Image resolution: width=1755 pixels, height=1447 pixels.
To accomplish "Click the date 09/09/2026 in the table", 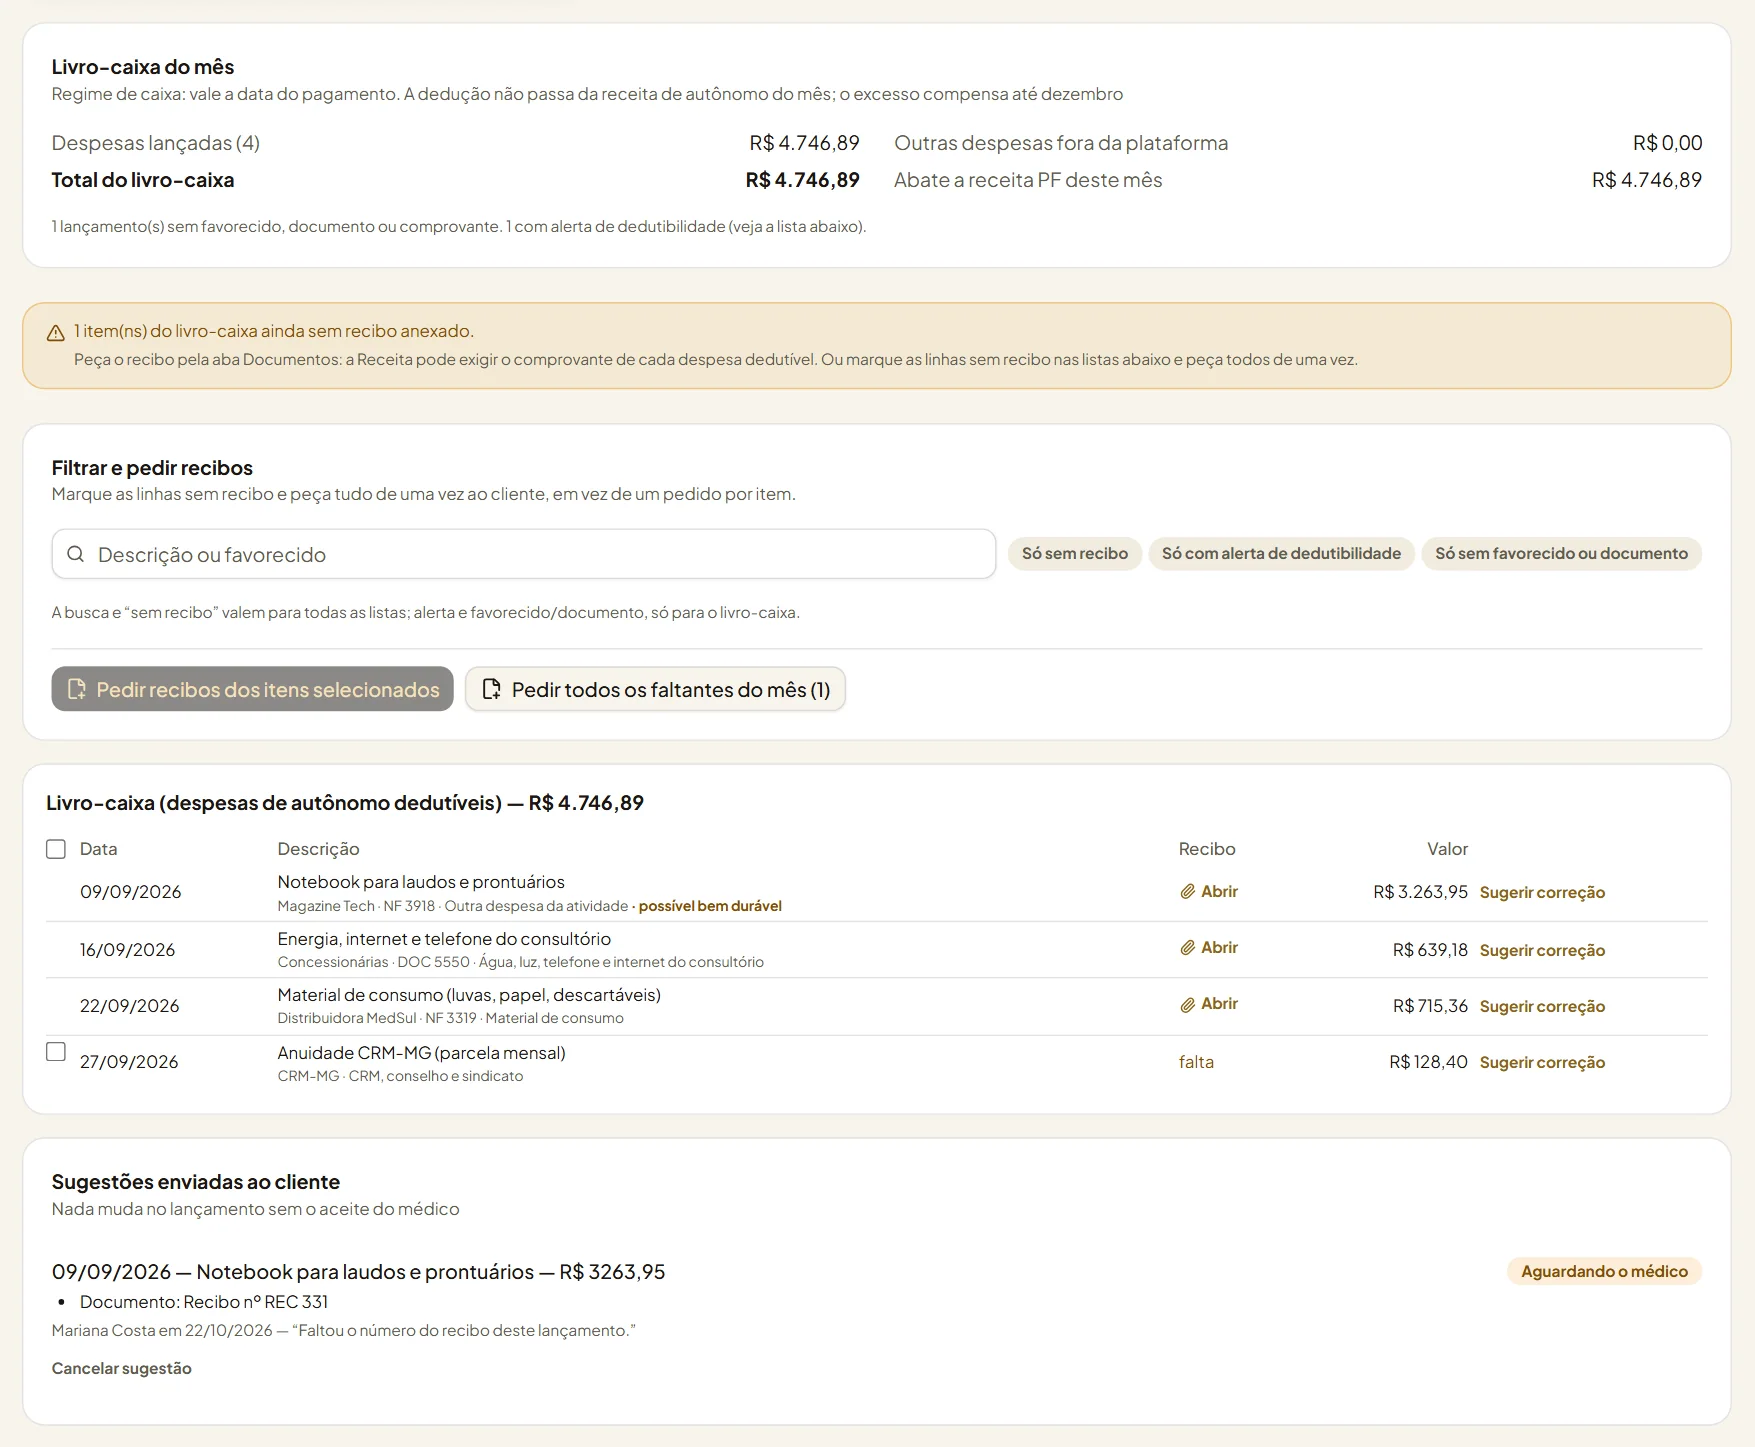I will click(131, 892).
